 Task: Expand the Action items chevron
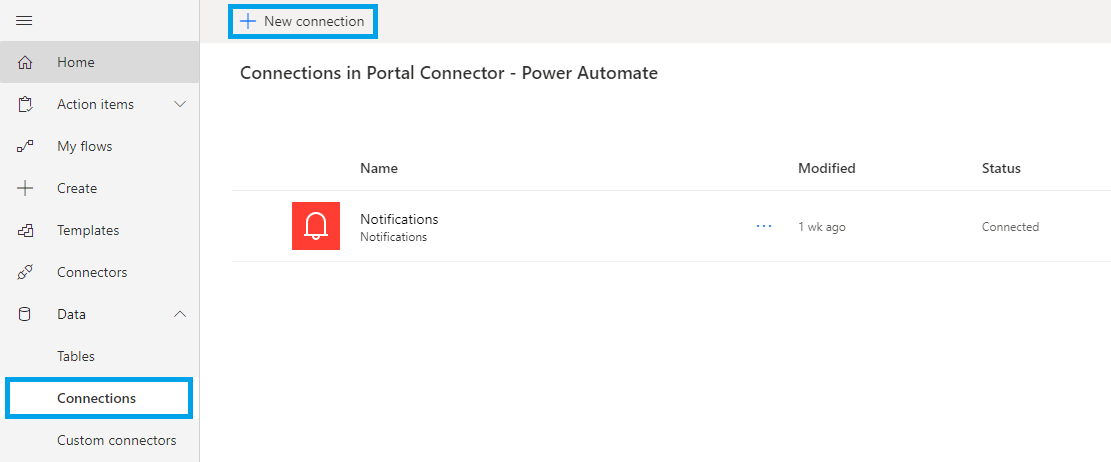[180, 104]
